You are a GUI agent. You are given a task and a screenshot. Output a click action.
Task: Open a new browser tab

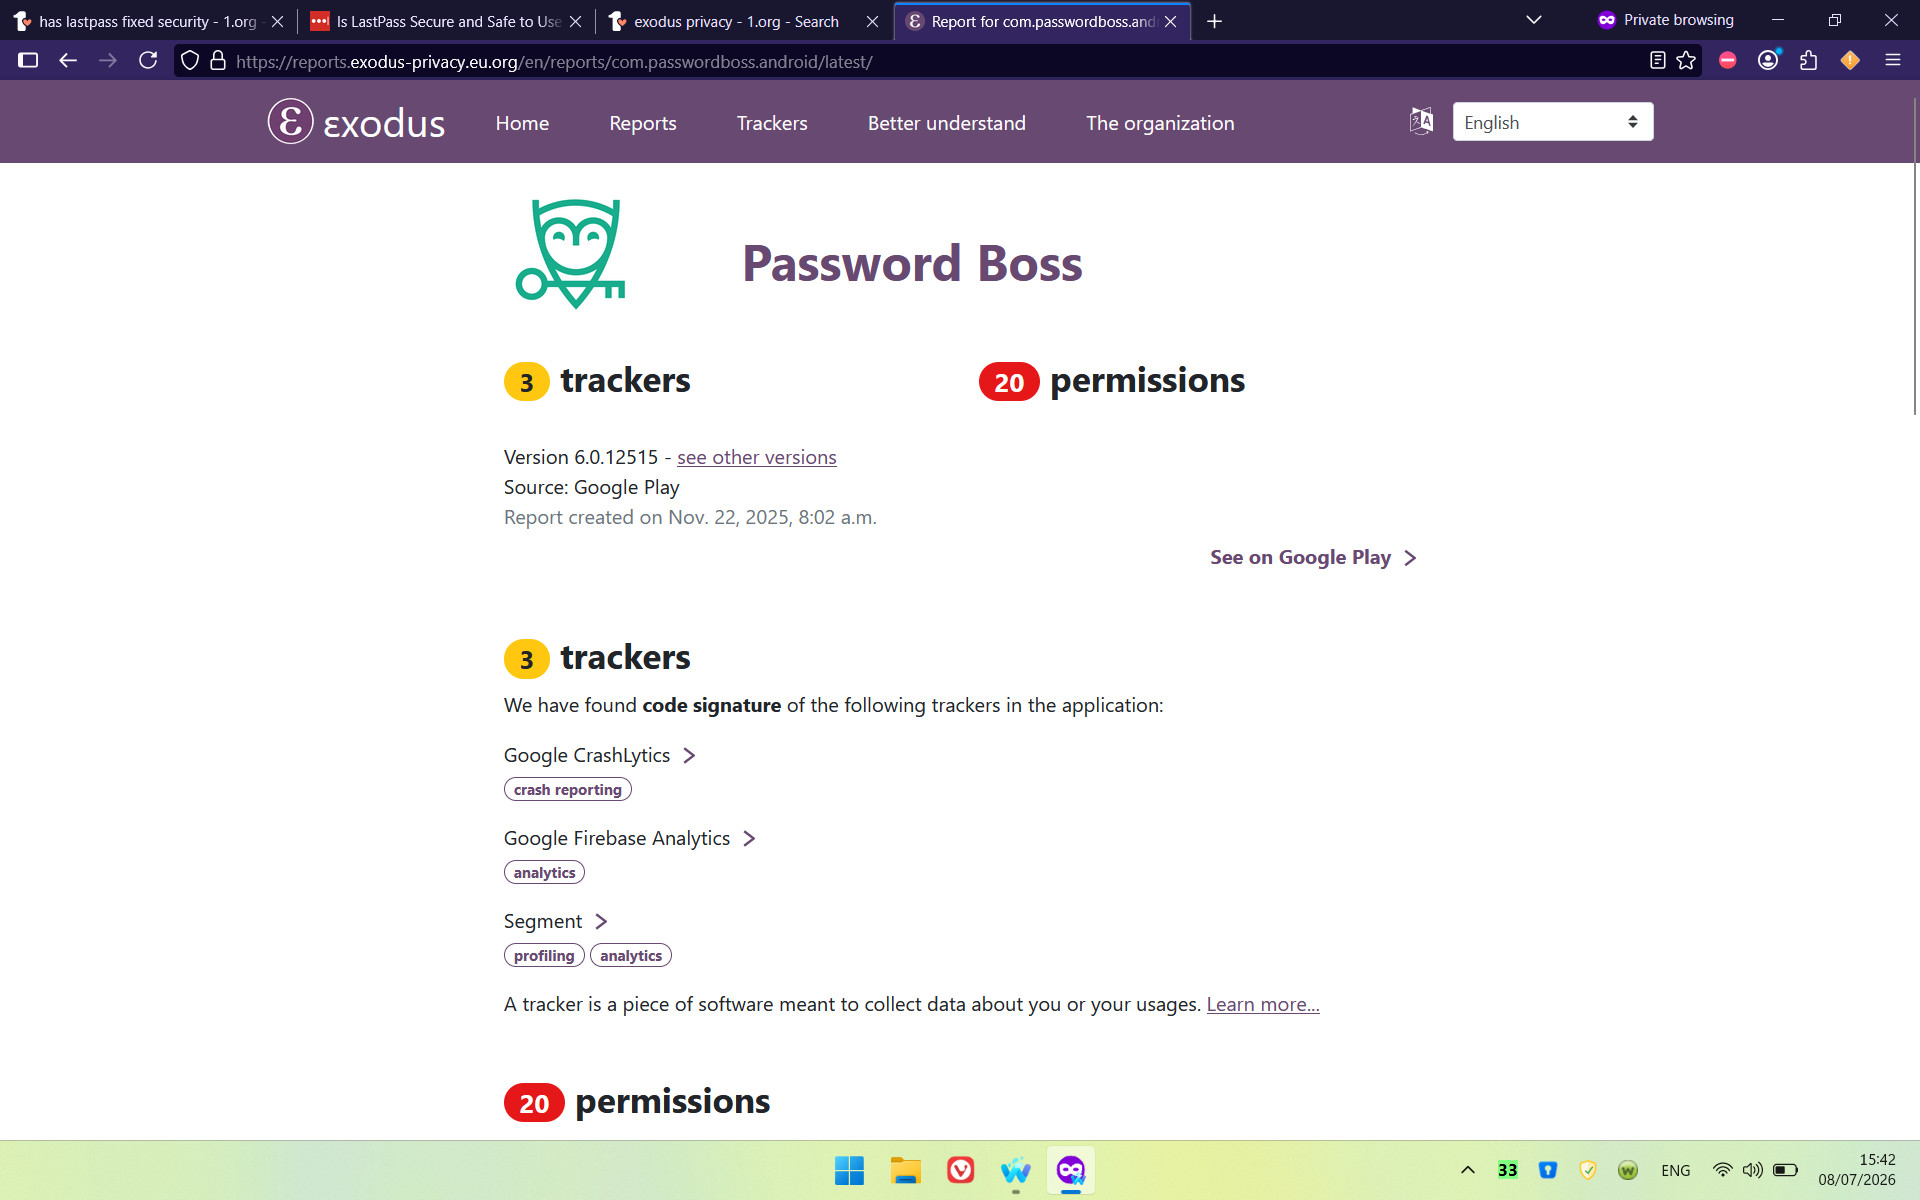point(1214,21)
